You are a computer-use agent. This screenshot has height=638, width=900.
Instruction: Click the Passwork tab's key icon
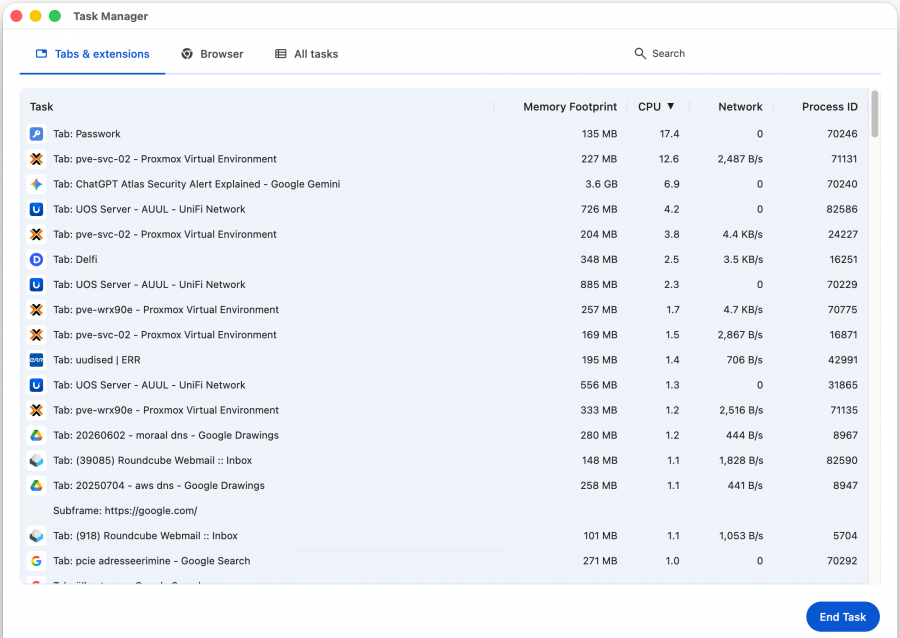coord(36,134)
